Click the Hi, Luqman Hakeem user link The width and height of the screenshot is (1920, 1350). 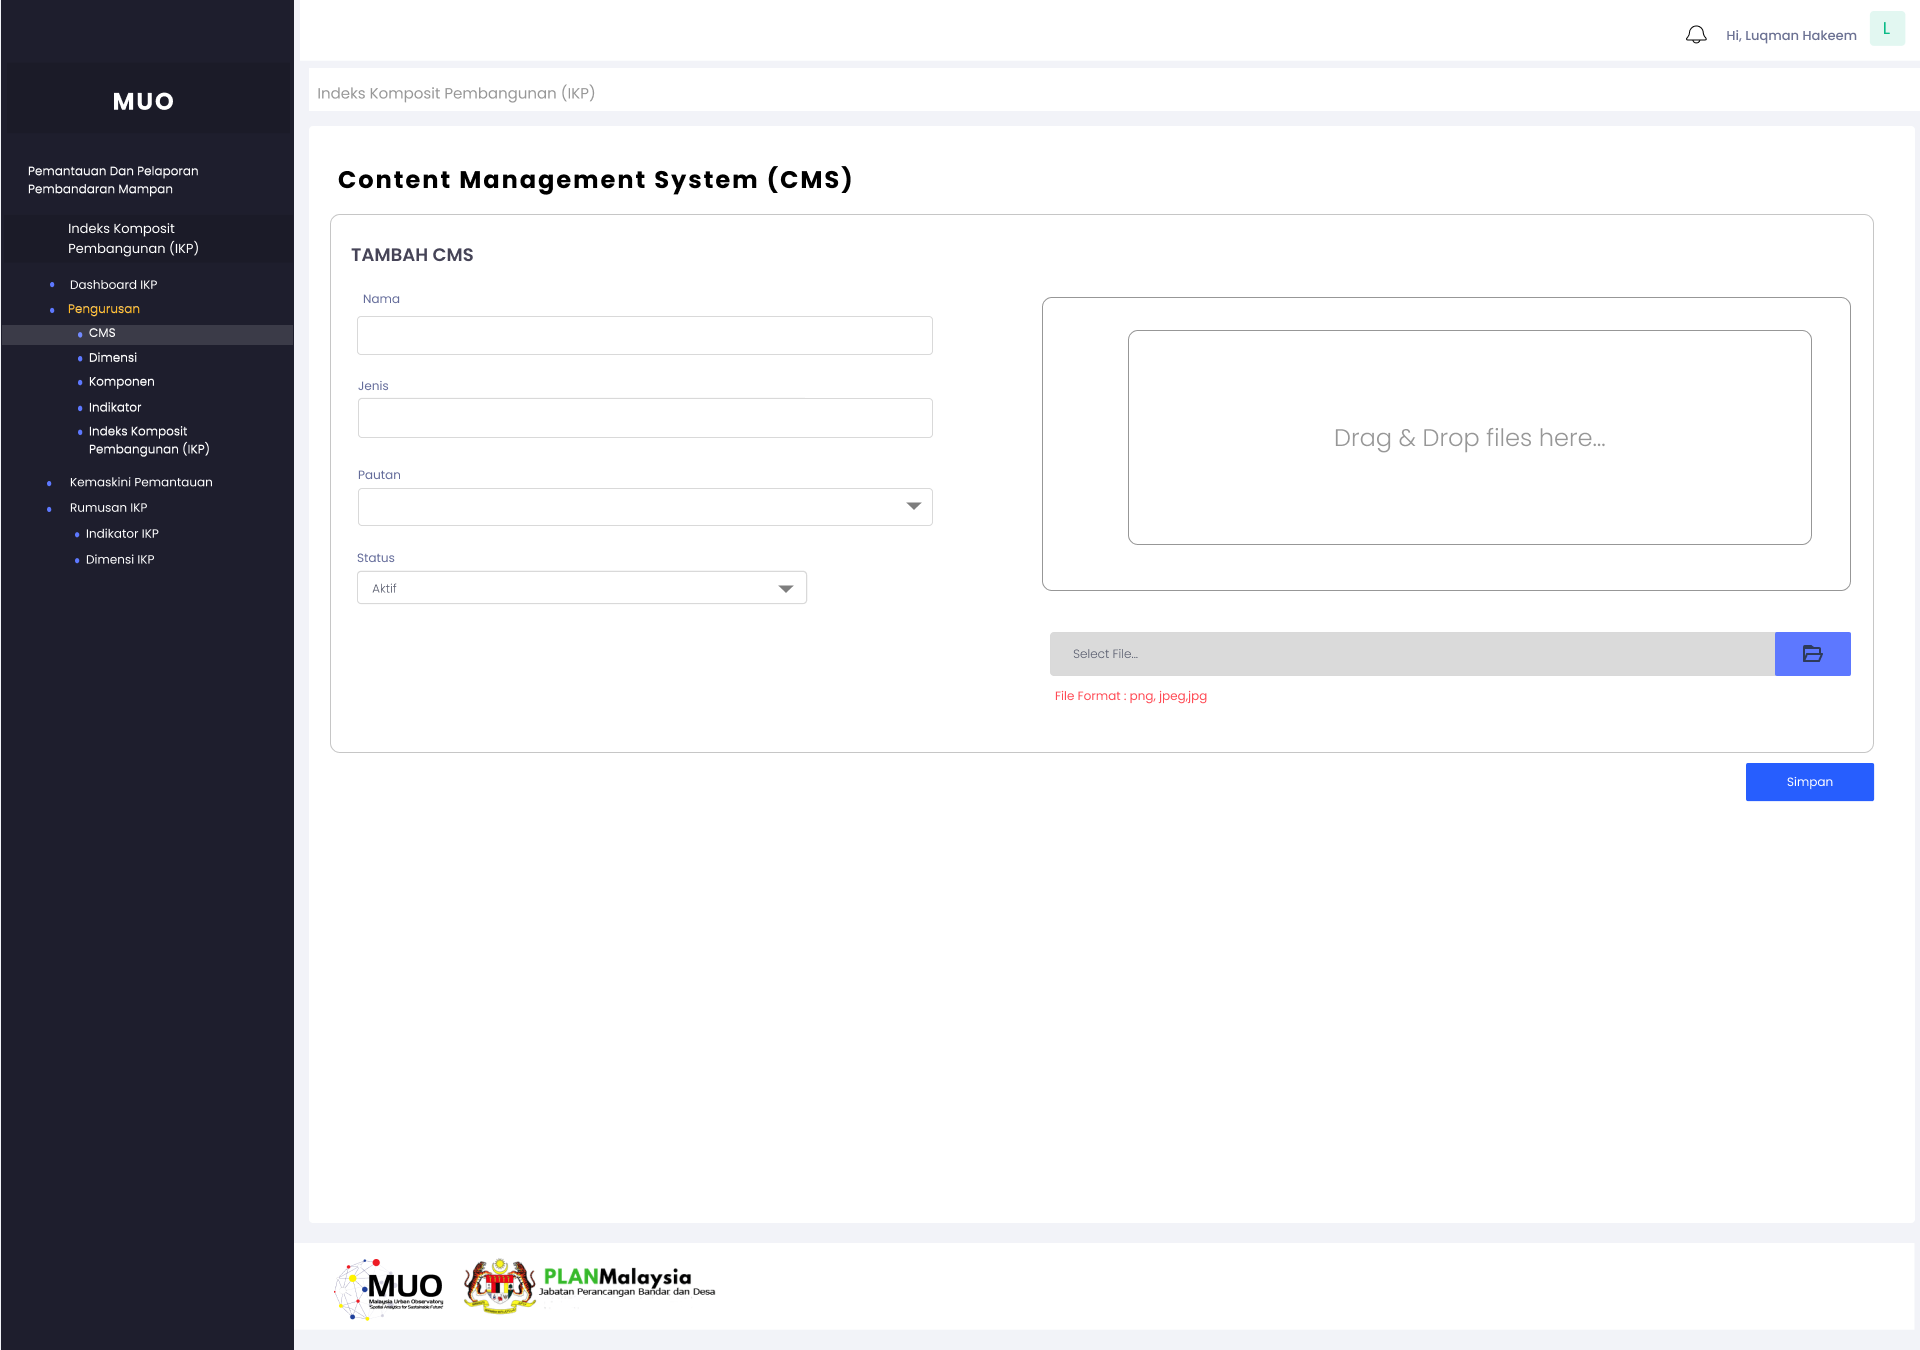1790,35
